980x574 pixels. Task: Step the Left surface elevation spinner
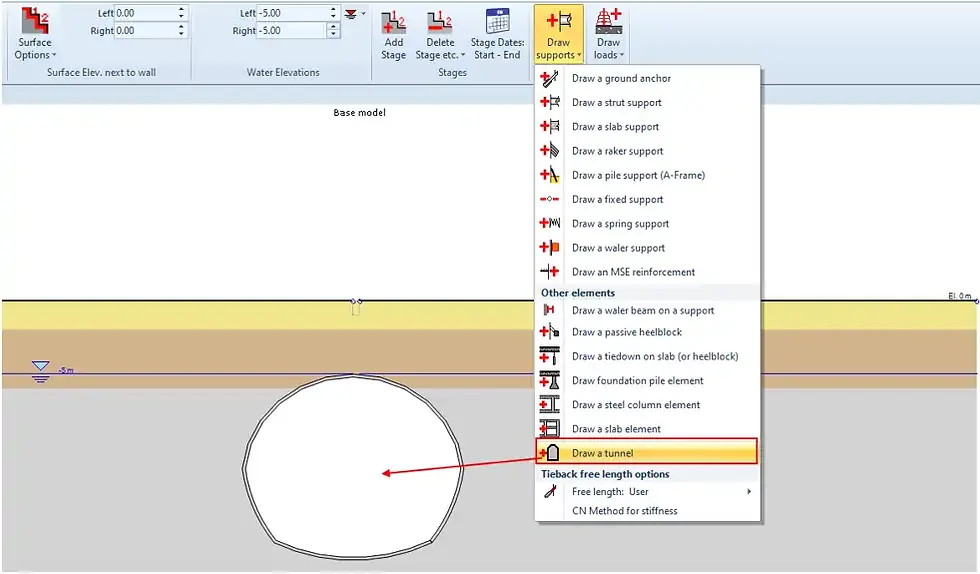[181, 13]
